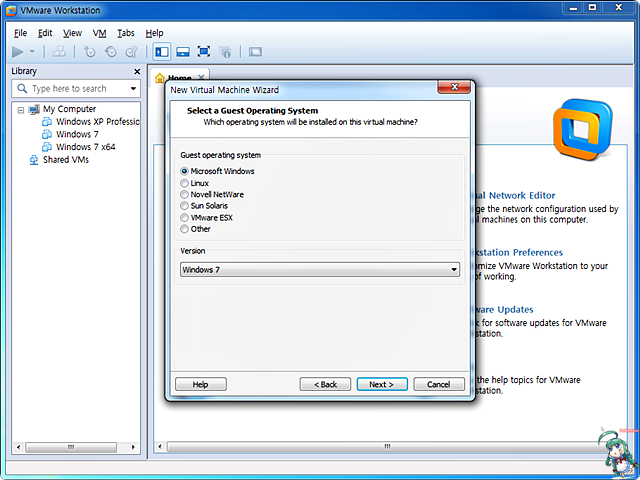Click the Home tab house icon
The height and width of the screenshot is (480, 640).
click(x=160, y=78)
